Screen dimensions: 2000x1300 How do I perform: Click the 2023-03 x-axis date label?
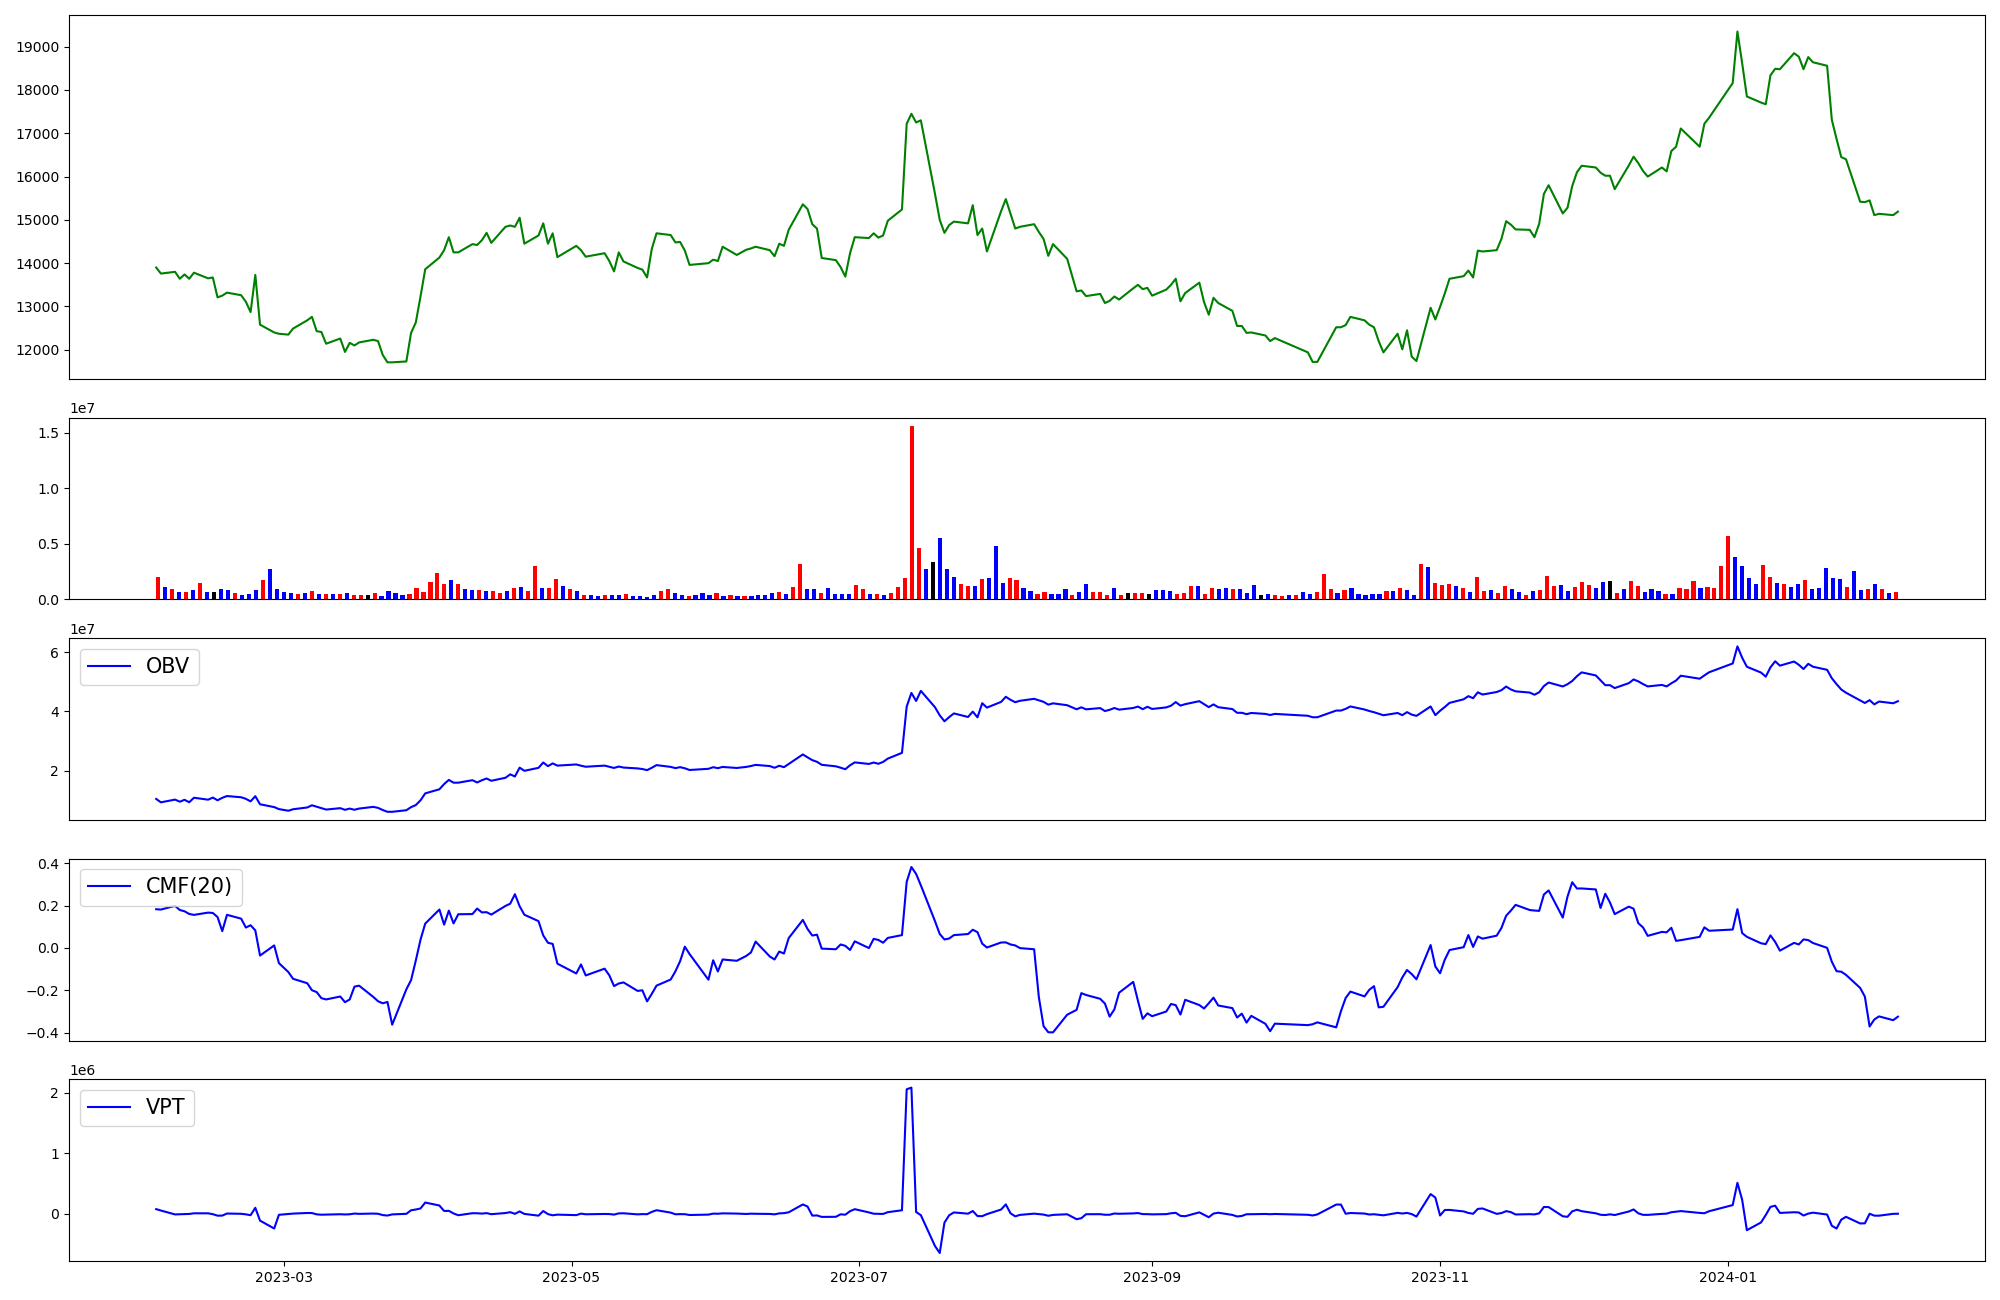(x=284, y=1277)
